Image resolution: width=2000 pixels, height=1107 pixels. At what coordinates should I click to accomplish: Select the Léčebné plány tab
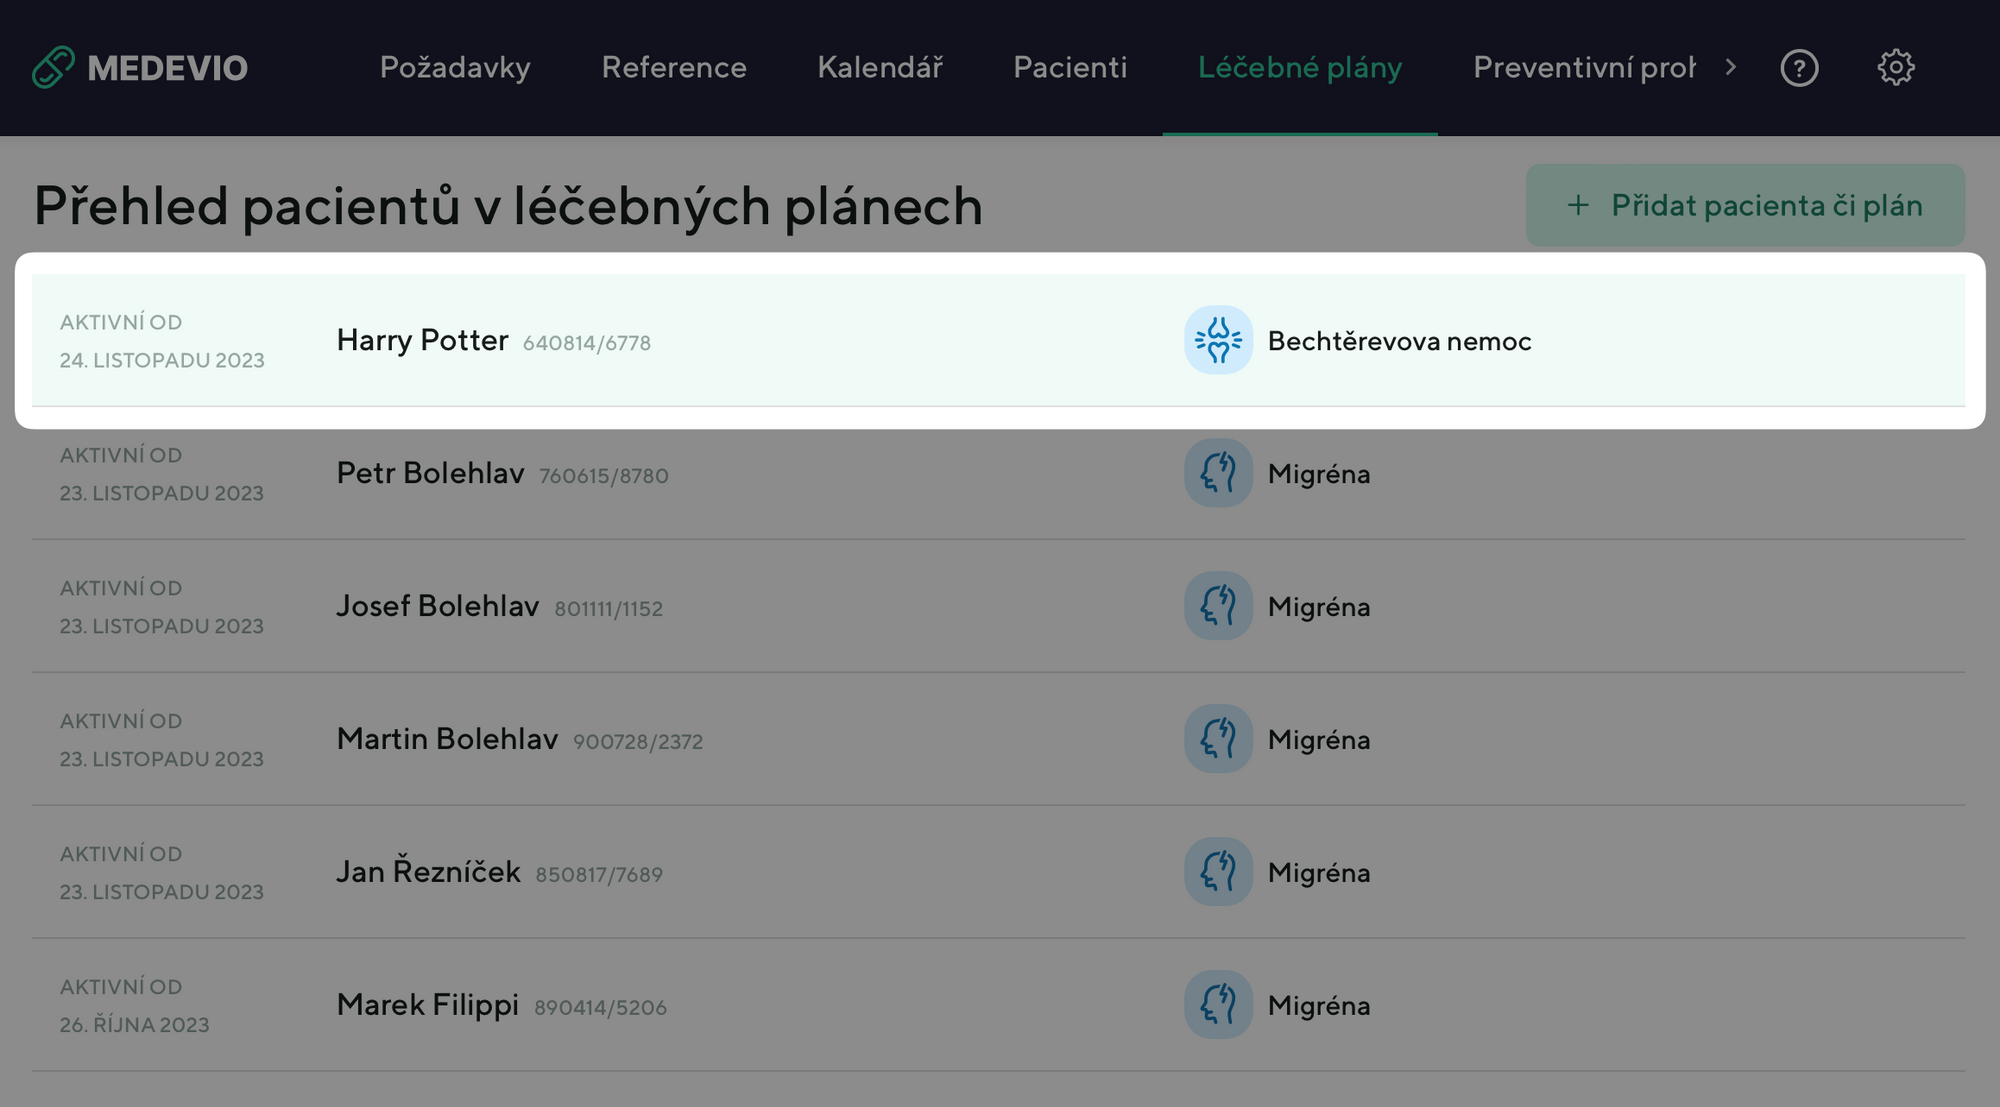tap(1300, 67)
